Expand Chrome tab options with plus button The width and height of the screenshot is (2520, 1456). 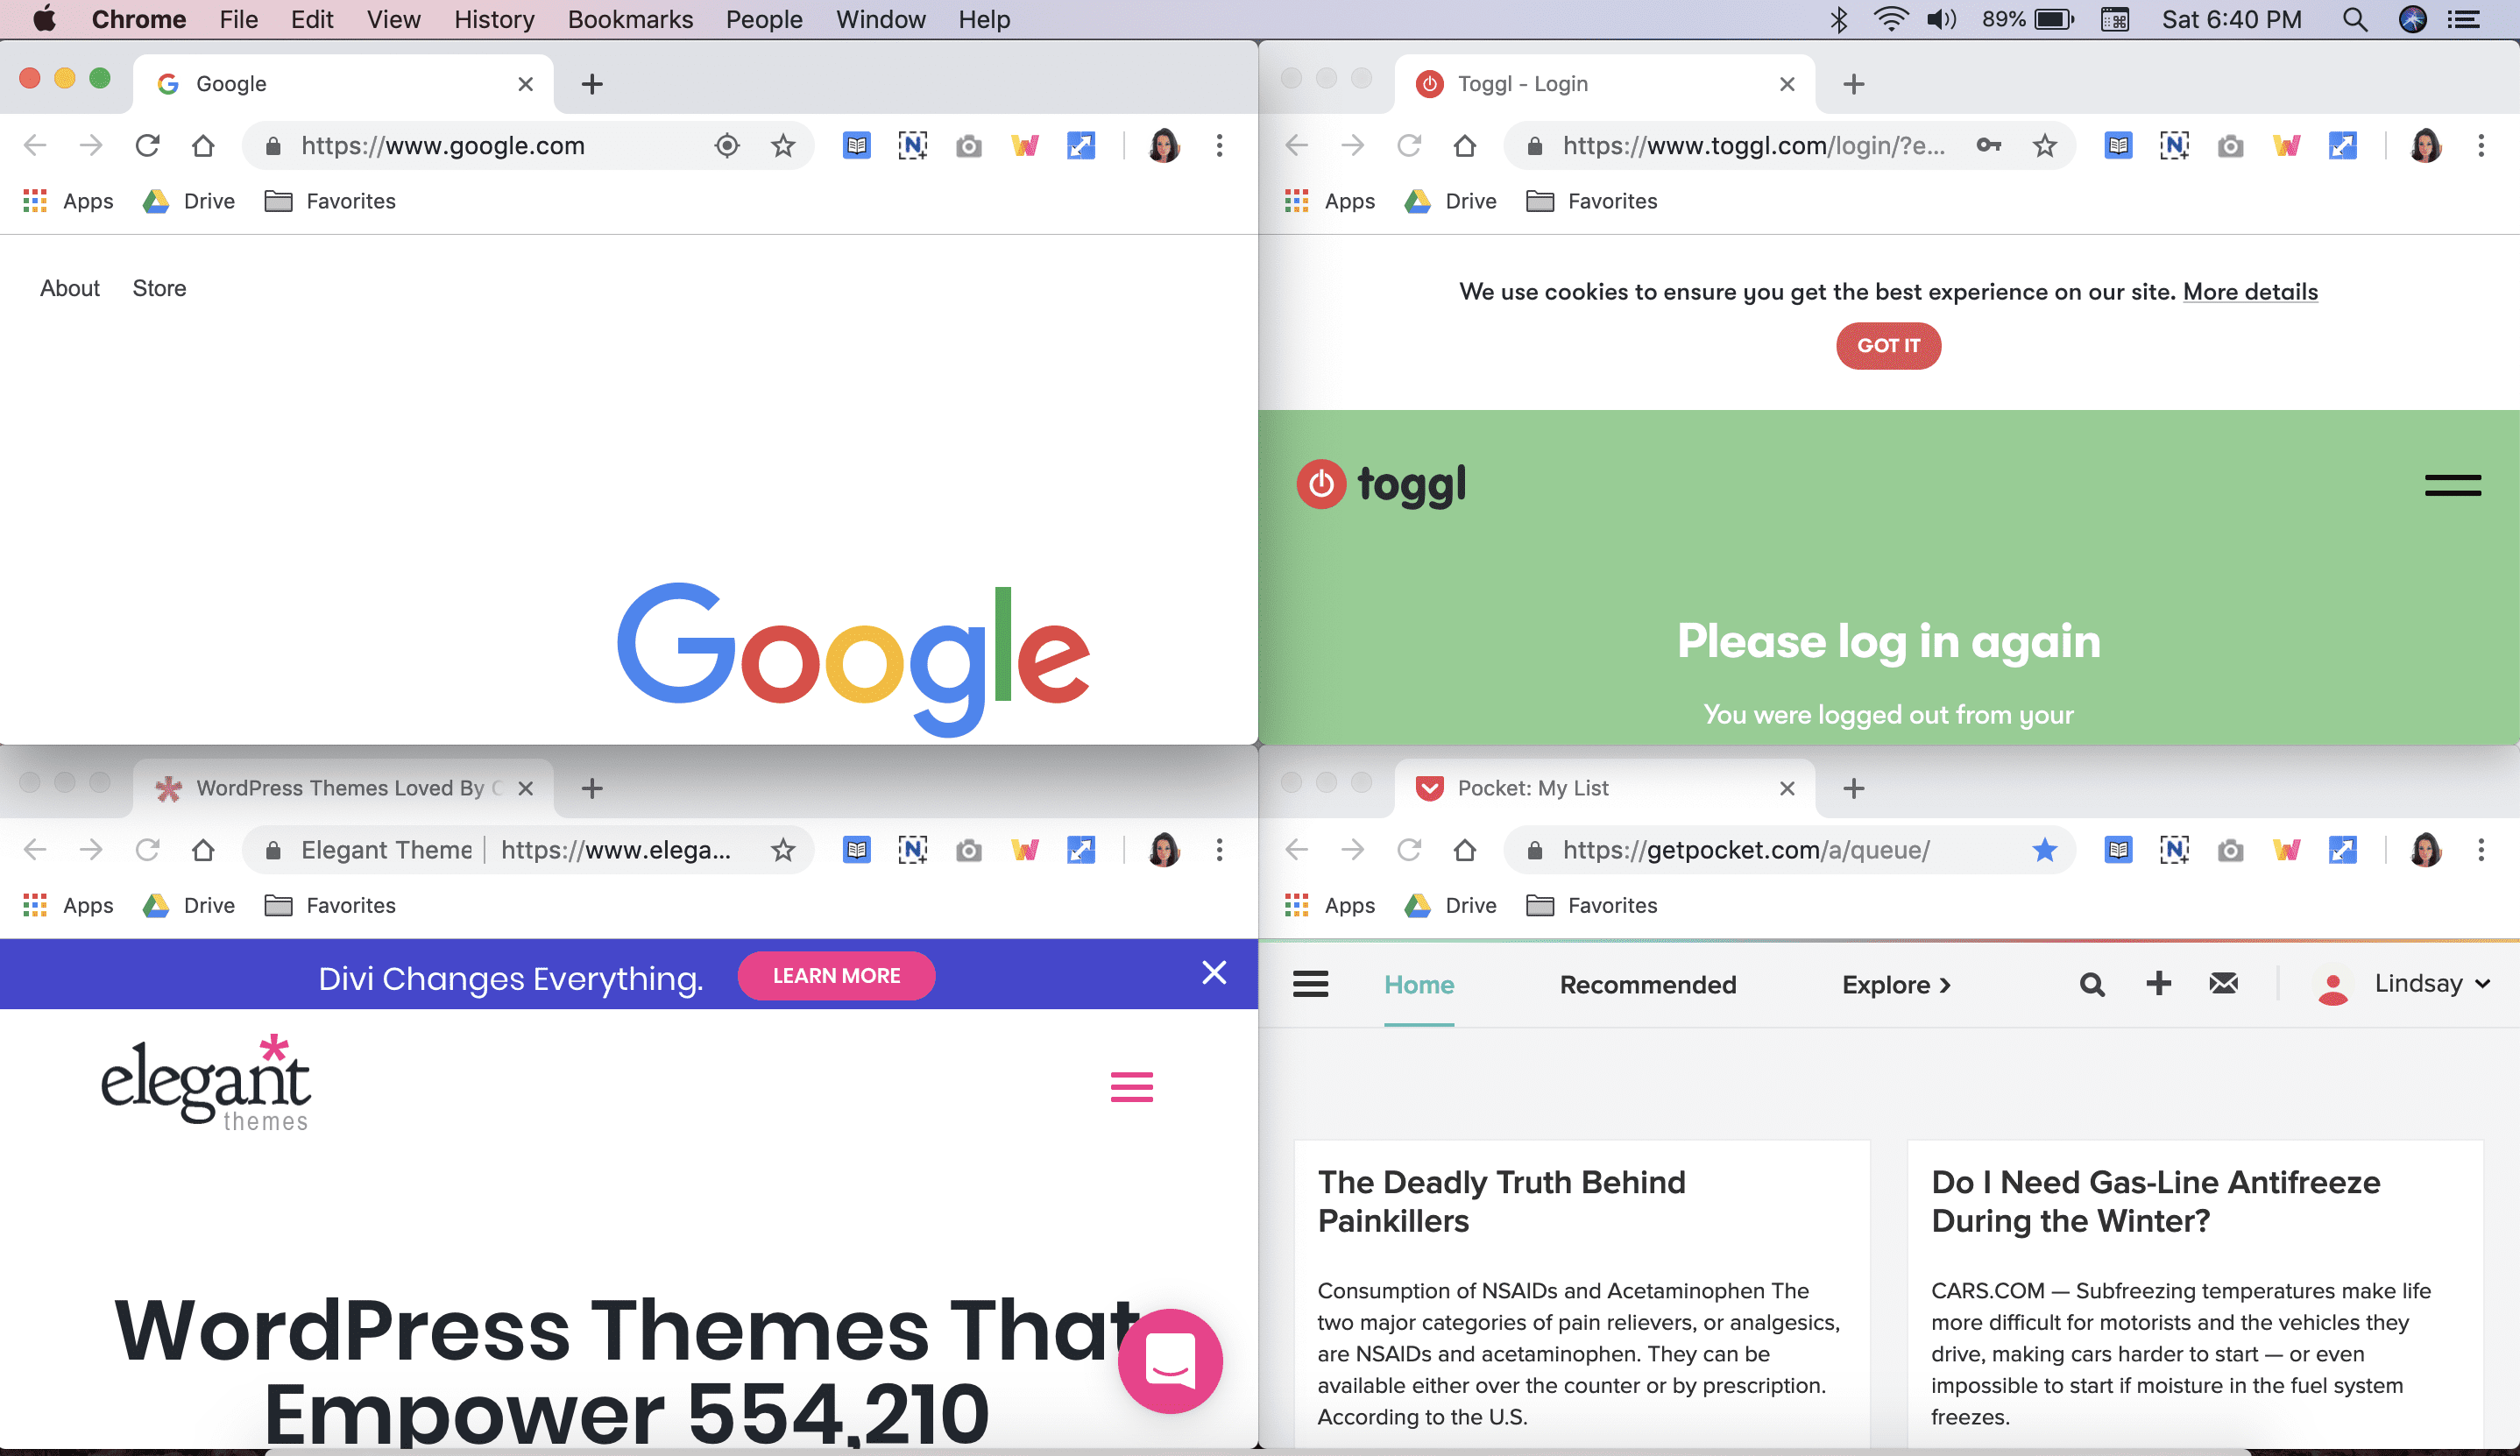(x=591, y=83)
